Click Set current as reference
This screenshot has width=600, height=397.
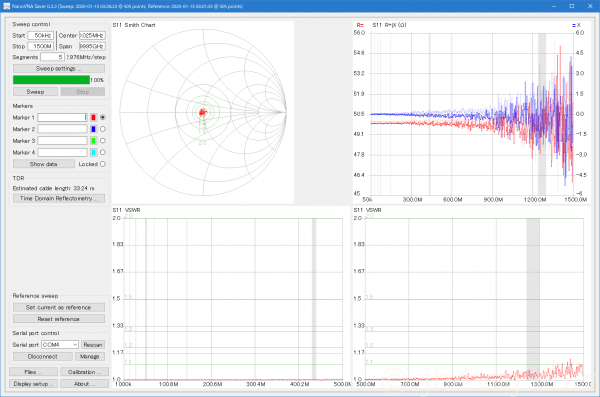tap(59, 307)
